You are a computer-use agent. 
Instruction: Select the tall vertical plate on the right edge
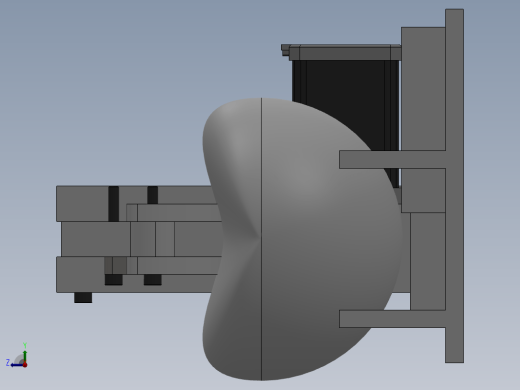coord(454,186)
